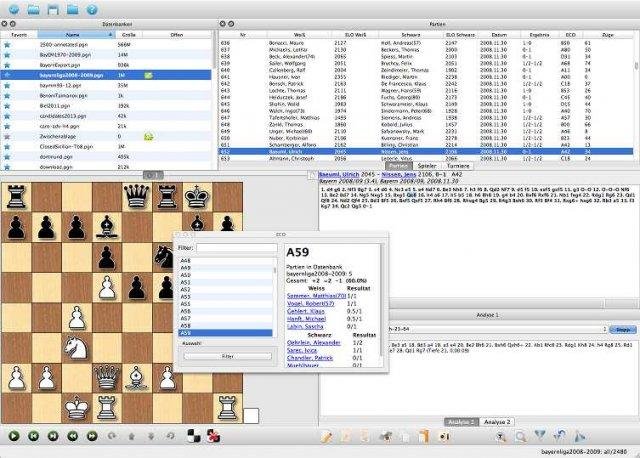Click the Filter button in ECO window
The height and width of the screenshot is (458, 640).
click(x=227, y=356)
